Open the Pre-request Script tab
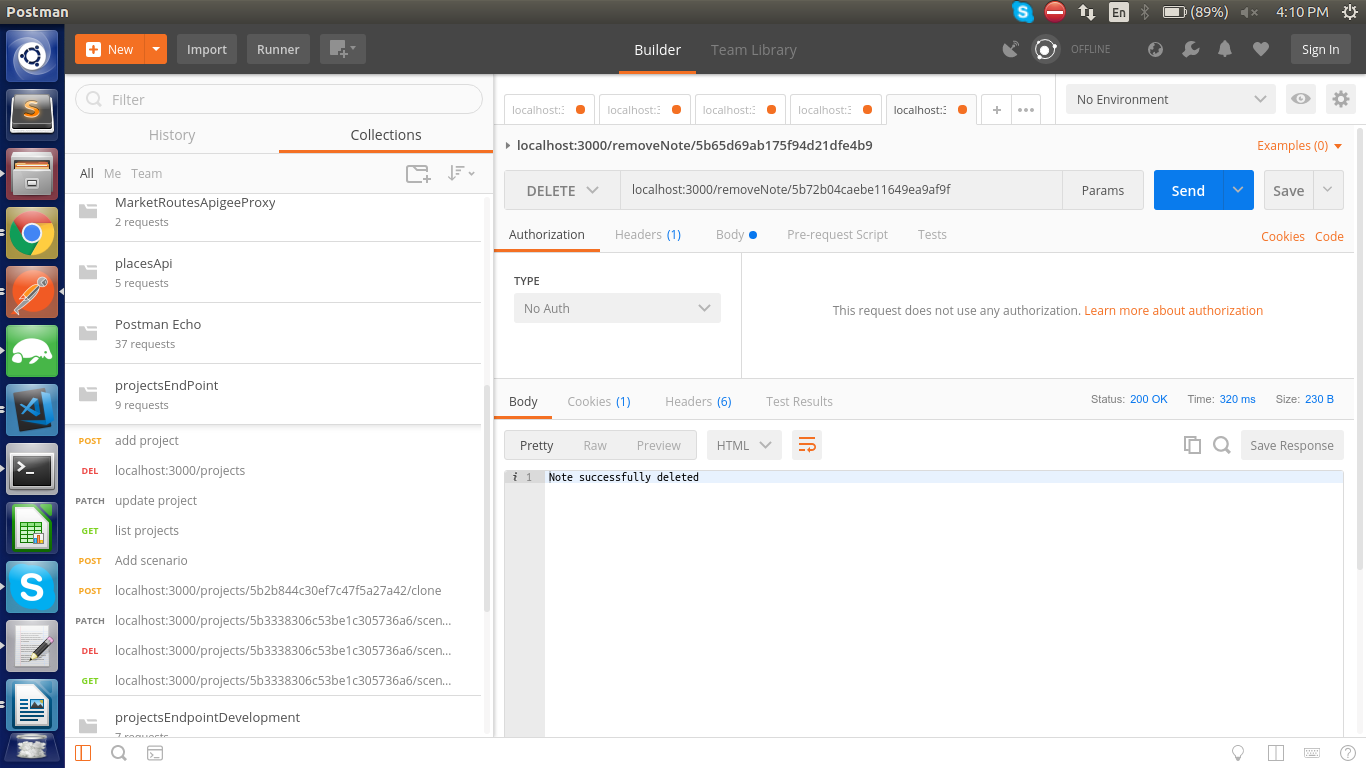Viewport: 1366px width, 768px height. click(837, 234)
